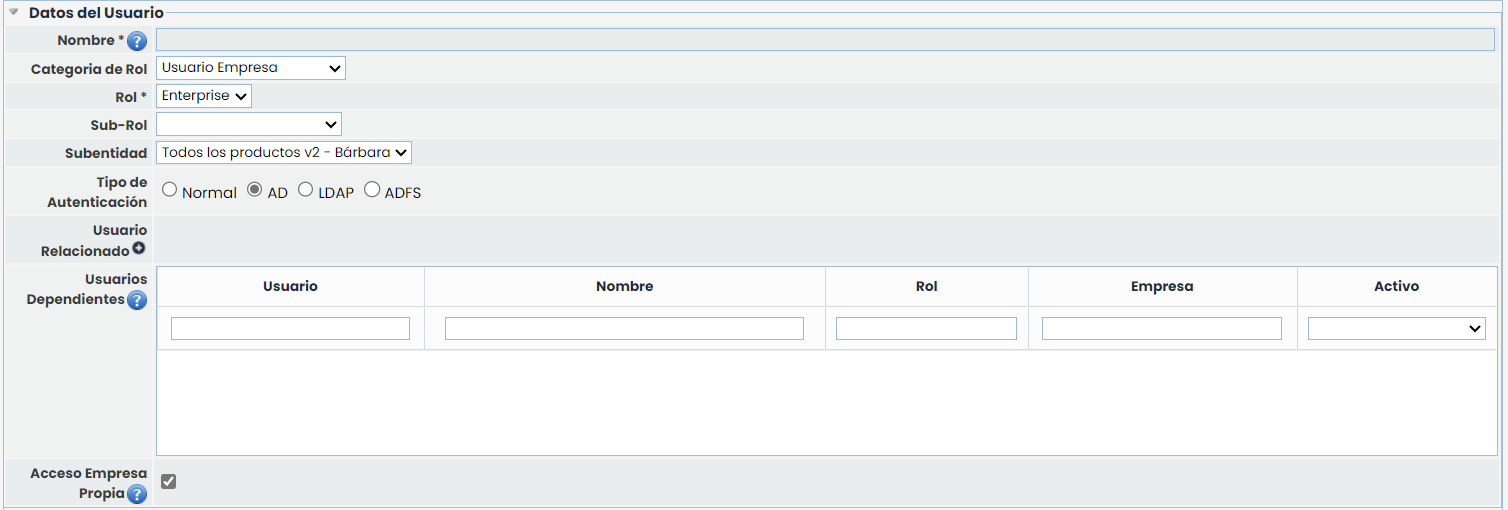Open the empty Sub-Rol dropdown
This screenshot has width=1508, height=510.
248,124
